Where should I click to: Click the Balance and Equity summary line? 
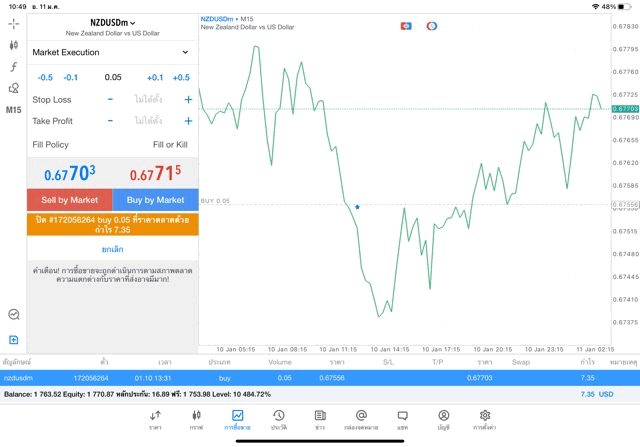coord(137,394)
